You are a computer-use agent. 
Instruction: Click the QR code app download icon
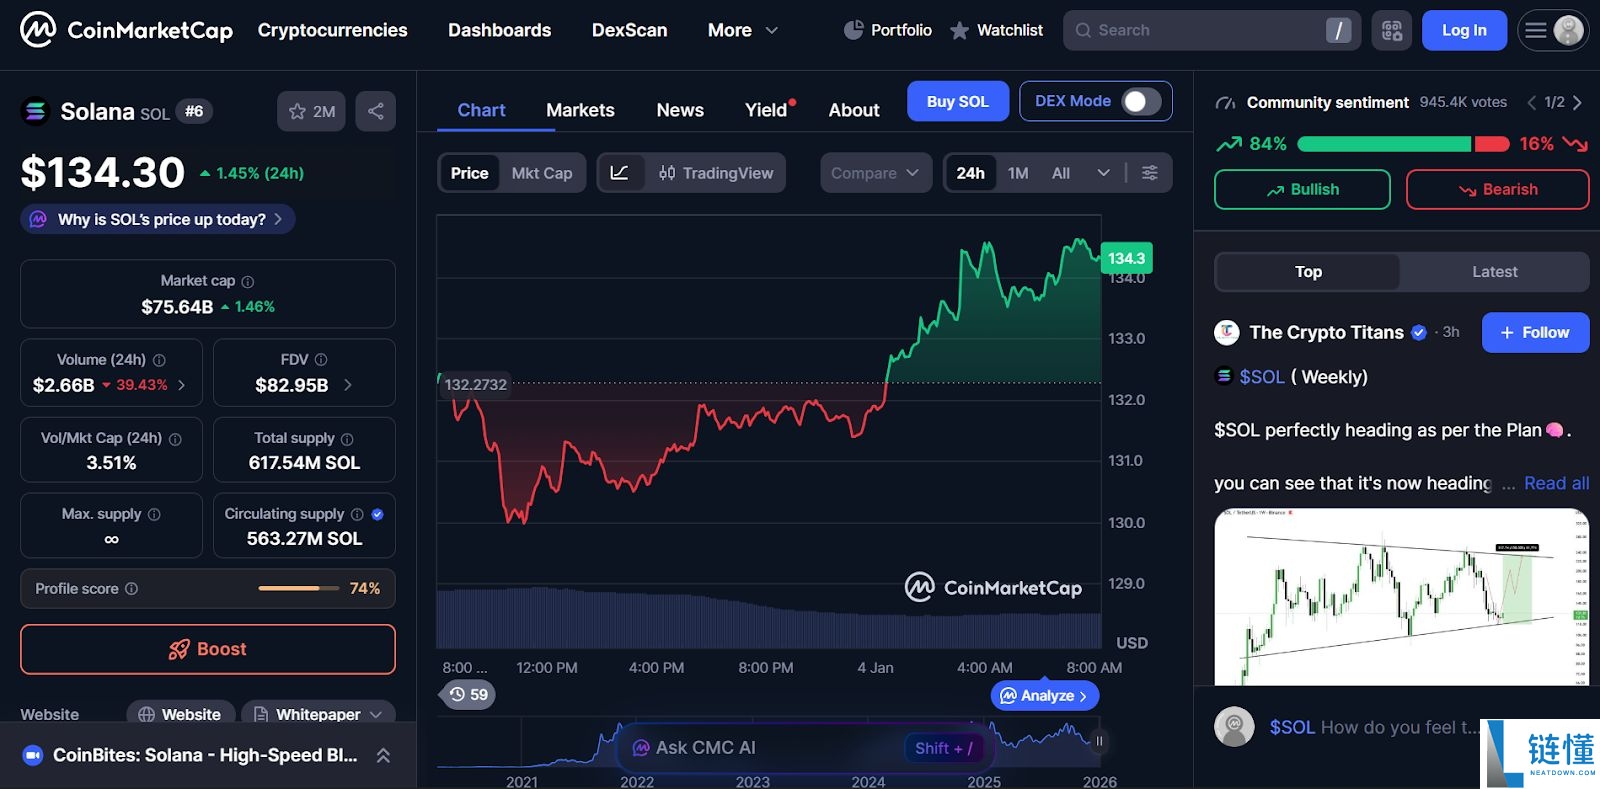1392,31
